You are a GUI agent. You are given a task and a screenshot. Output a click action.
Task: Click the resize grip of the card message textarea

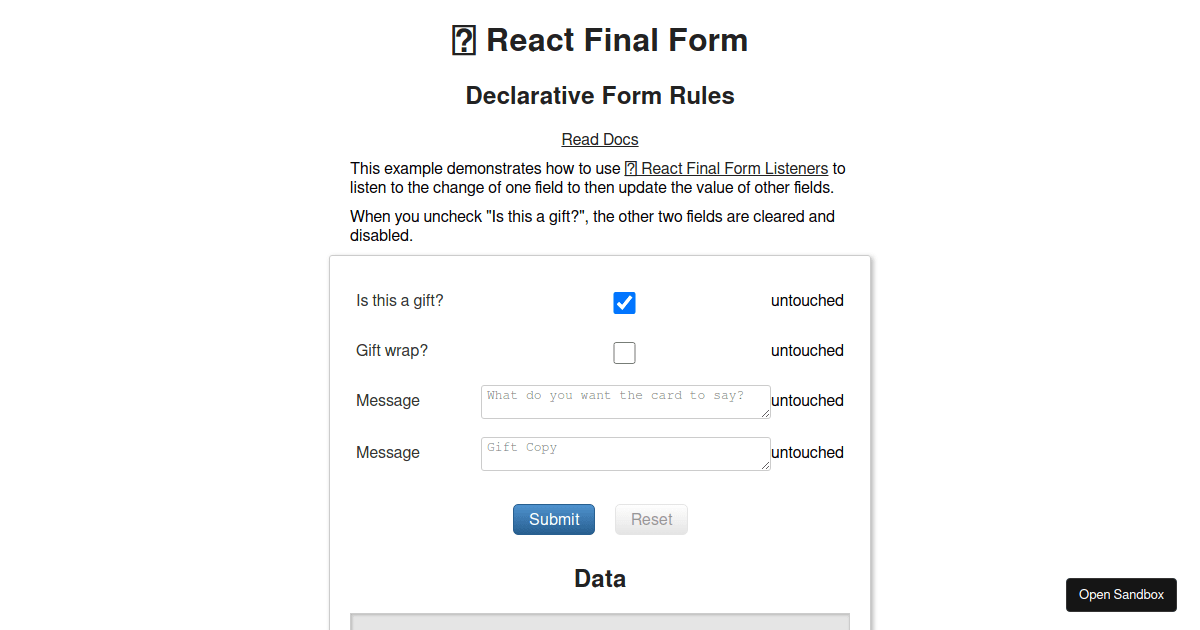[x=767, y=414]
